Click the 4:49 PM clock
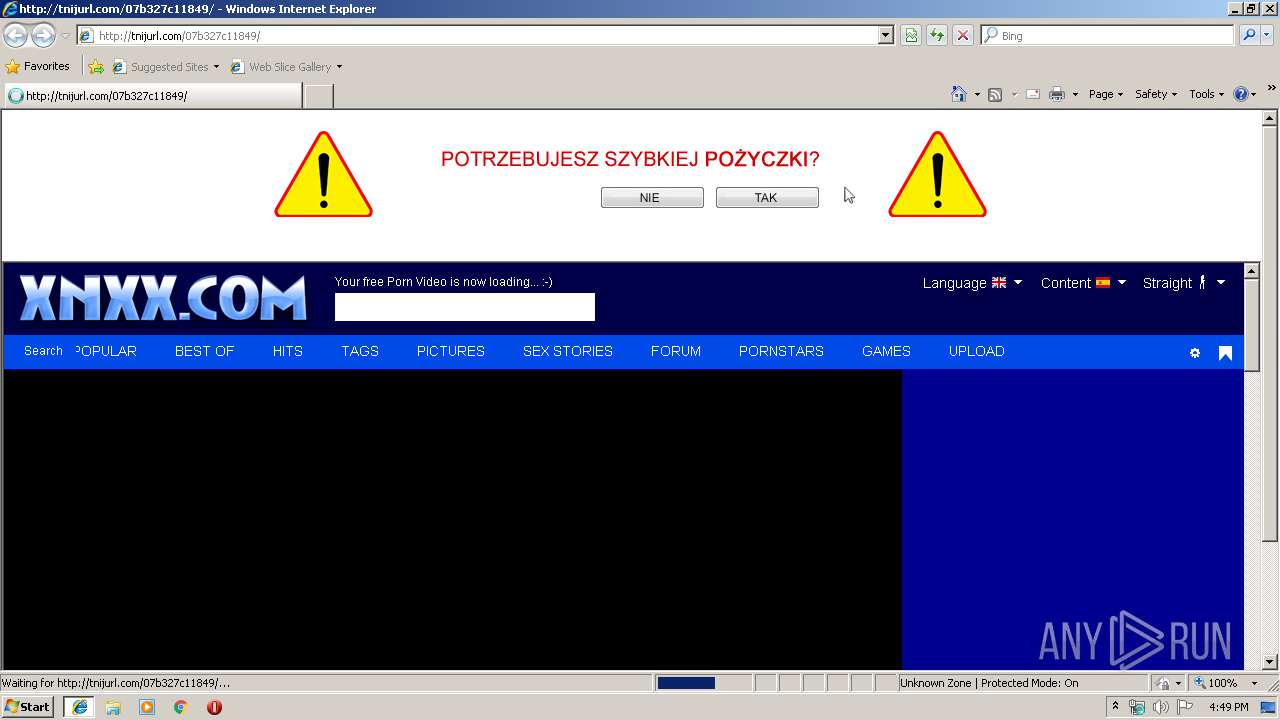This screenshot has width=1280, height=720. (x=1229, y=707)
